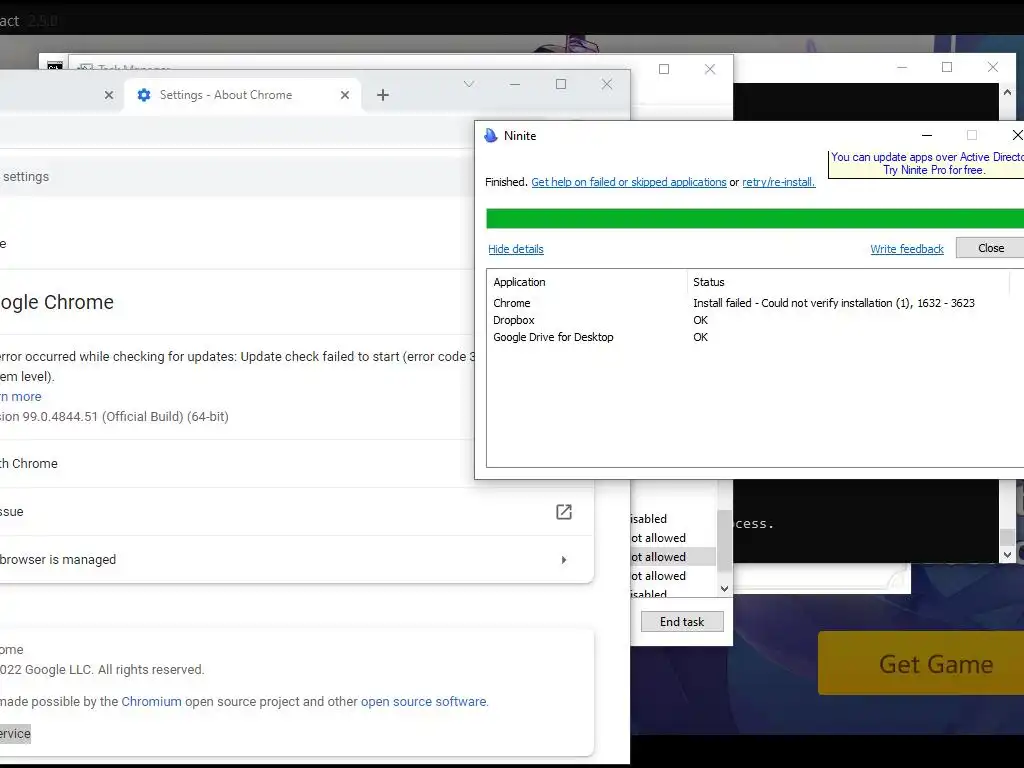Image resolution: width=1024 pixels, height=768 pixels.
Task: Minimize the Chrome window
Action: (x=515, y=84)
